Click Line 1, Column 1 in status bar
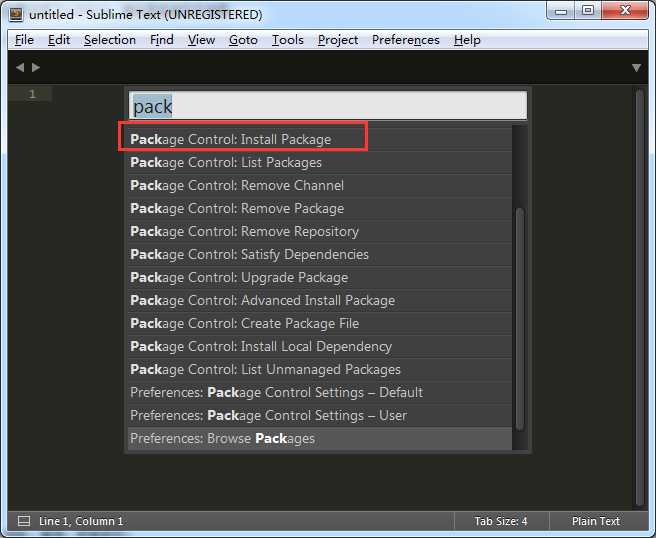 point(81,521)
